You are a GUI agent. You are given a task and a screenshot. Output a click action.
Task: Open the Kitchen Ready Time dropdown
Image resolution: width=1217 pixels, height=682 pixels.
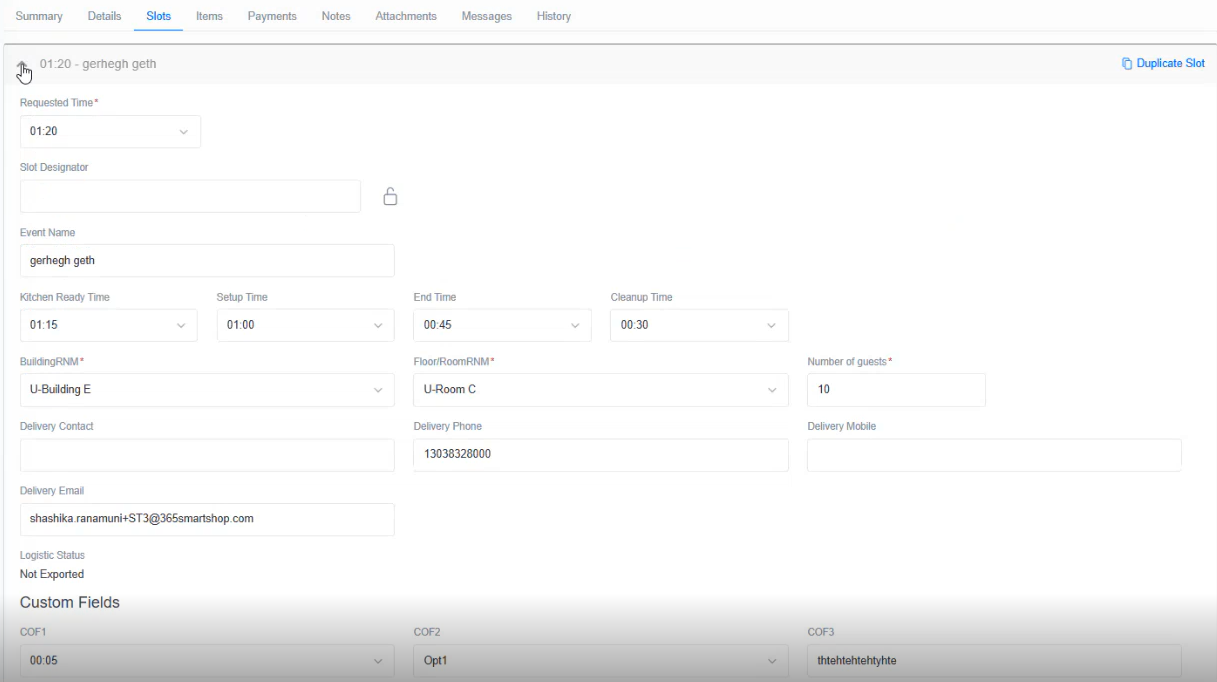point(181,325)
